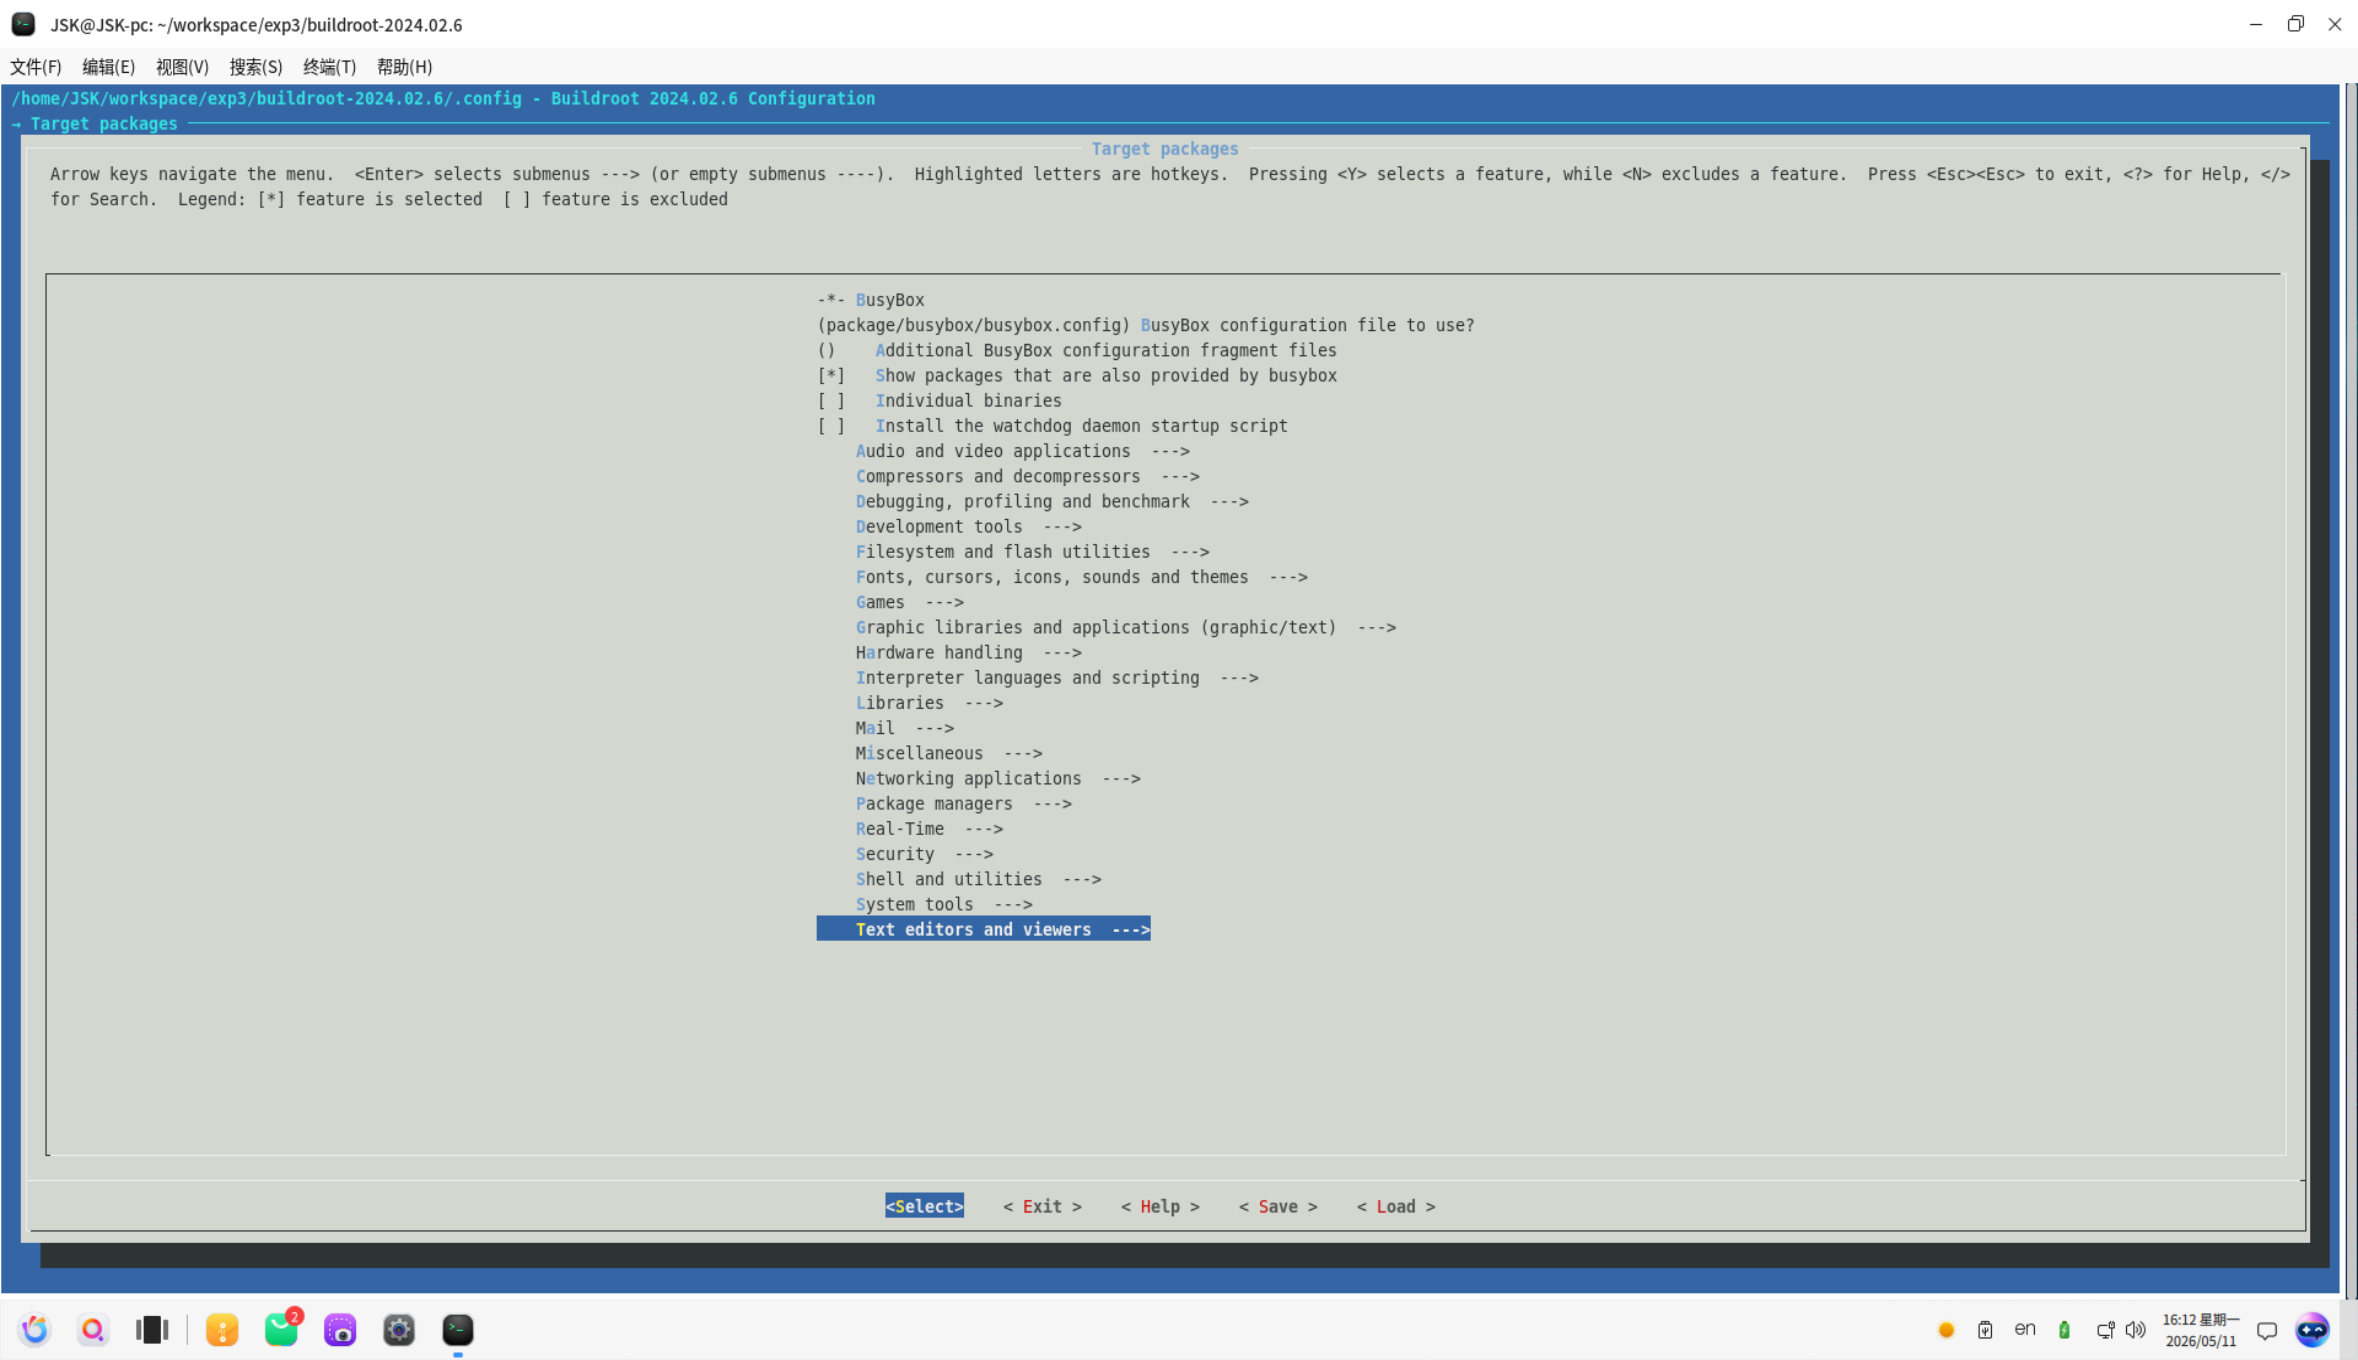
Task: Open the 终端(T) menu
Action: [x=330, y=67]
